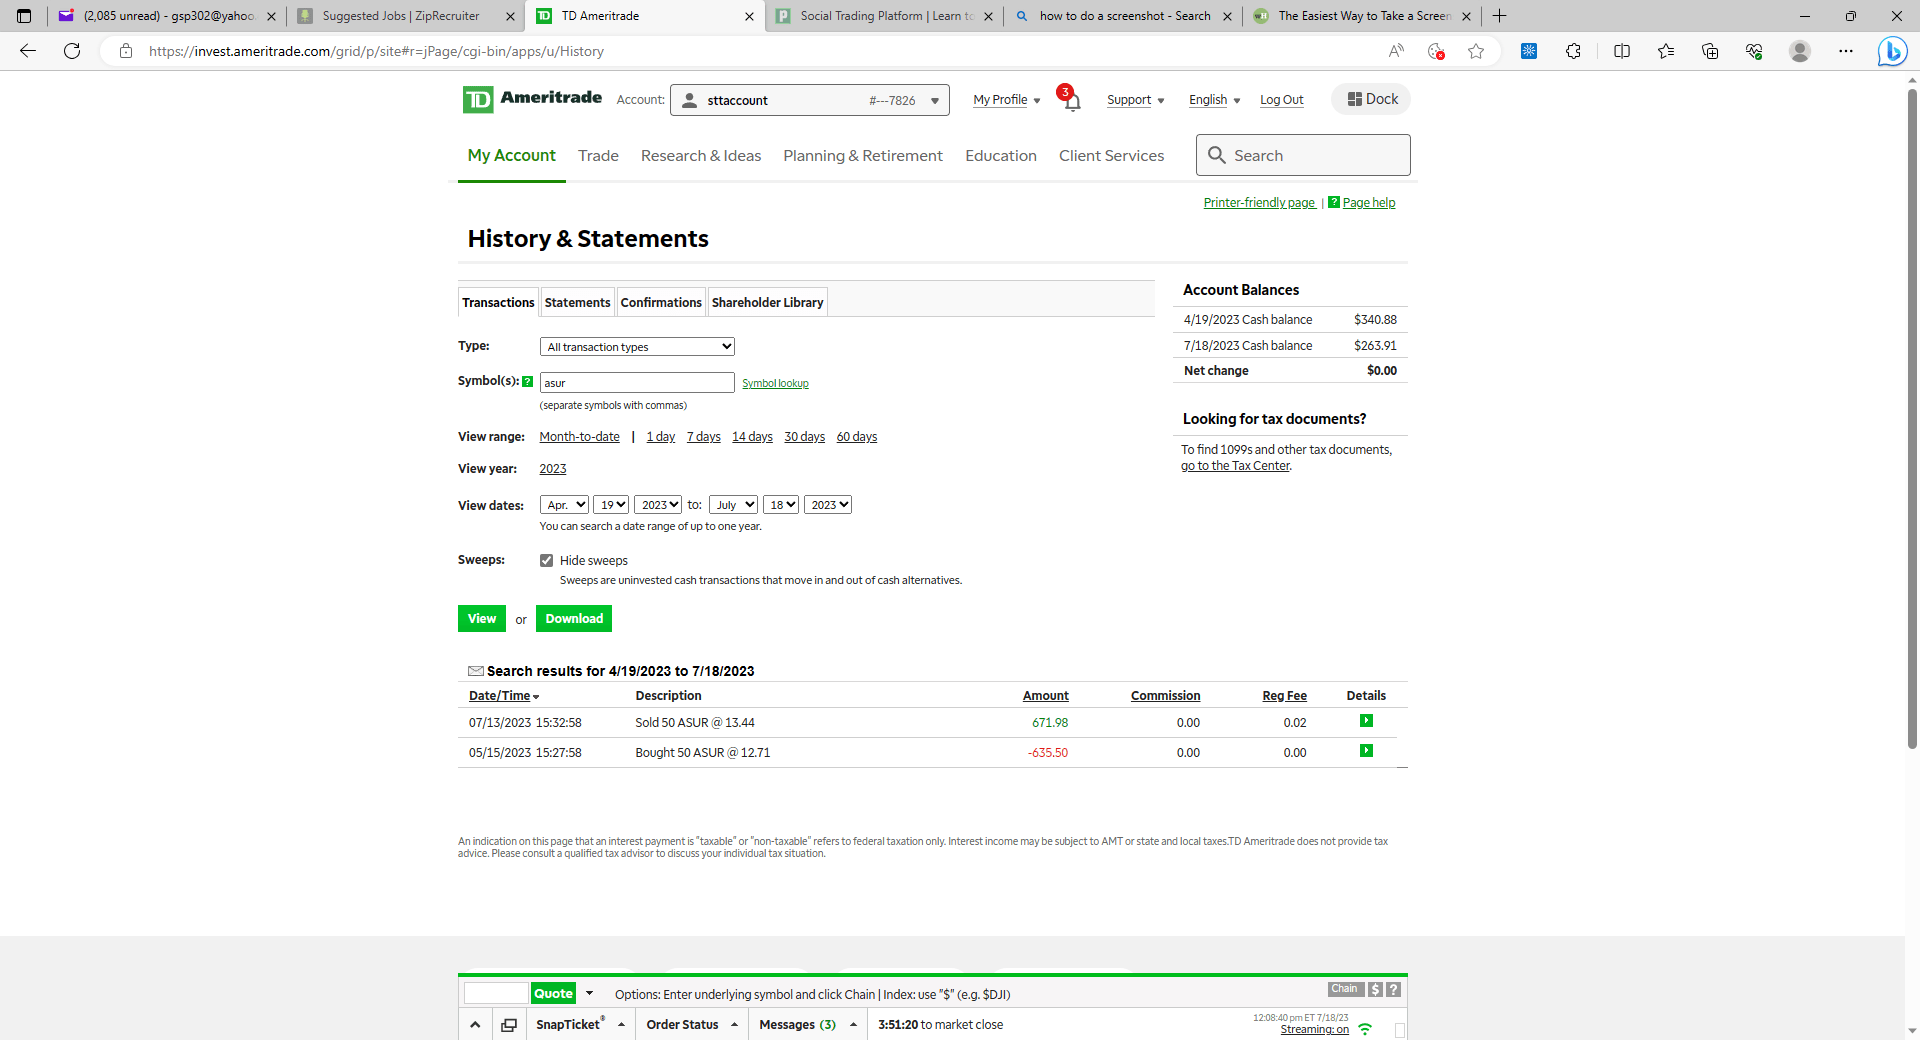
Task: Open the end month dropdown showing July
Action: (x=733, y=505)
